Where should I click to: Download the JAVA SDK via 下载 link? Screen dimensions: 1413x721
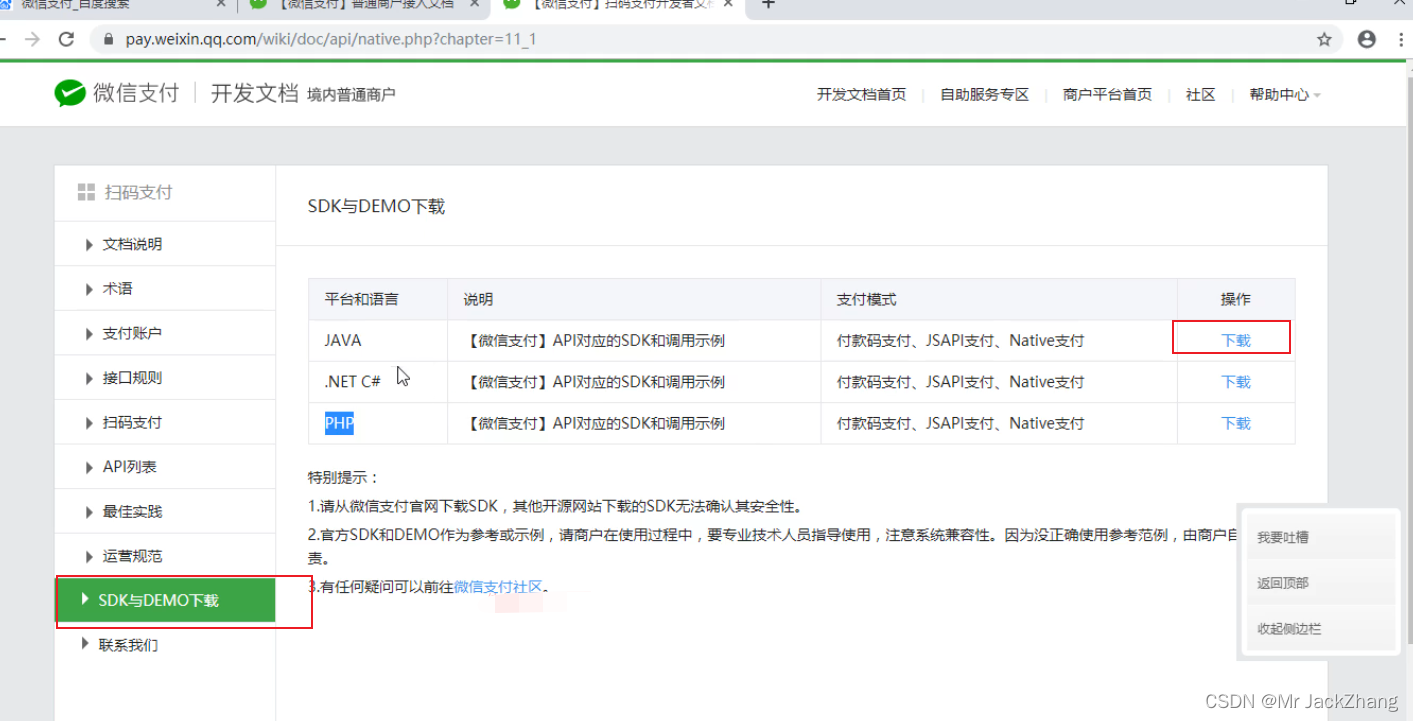click(x=1236, y=340)
